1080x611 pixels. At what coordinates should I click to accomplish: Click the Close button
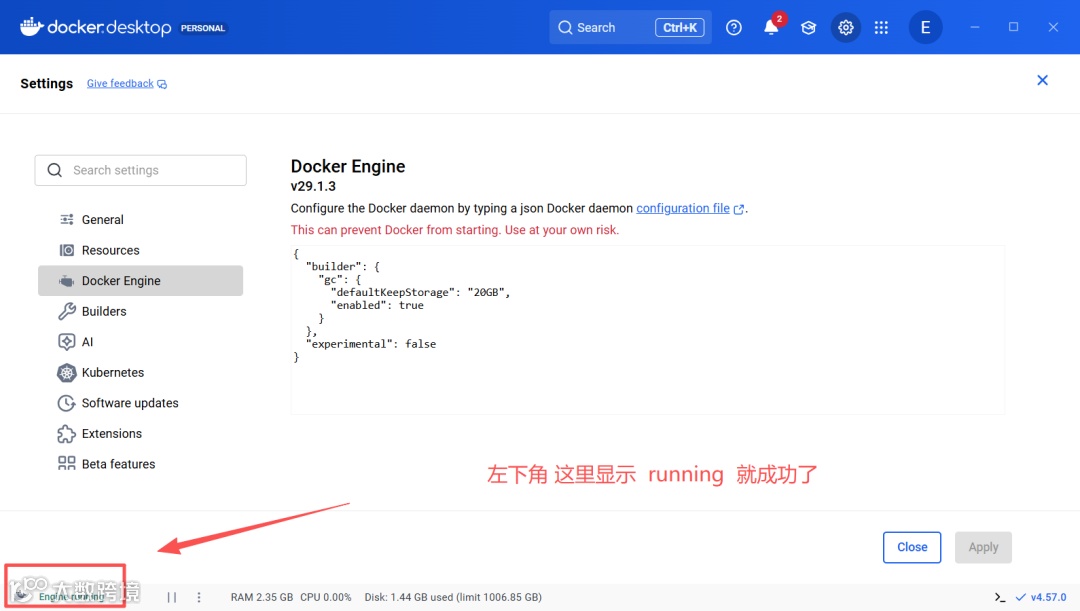coord(912,547)
